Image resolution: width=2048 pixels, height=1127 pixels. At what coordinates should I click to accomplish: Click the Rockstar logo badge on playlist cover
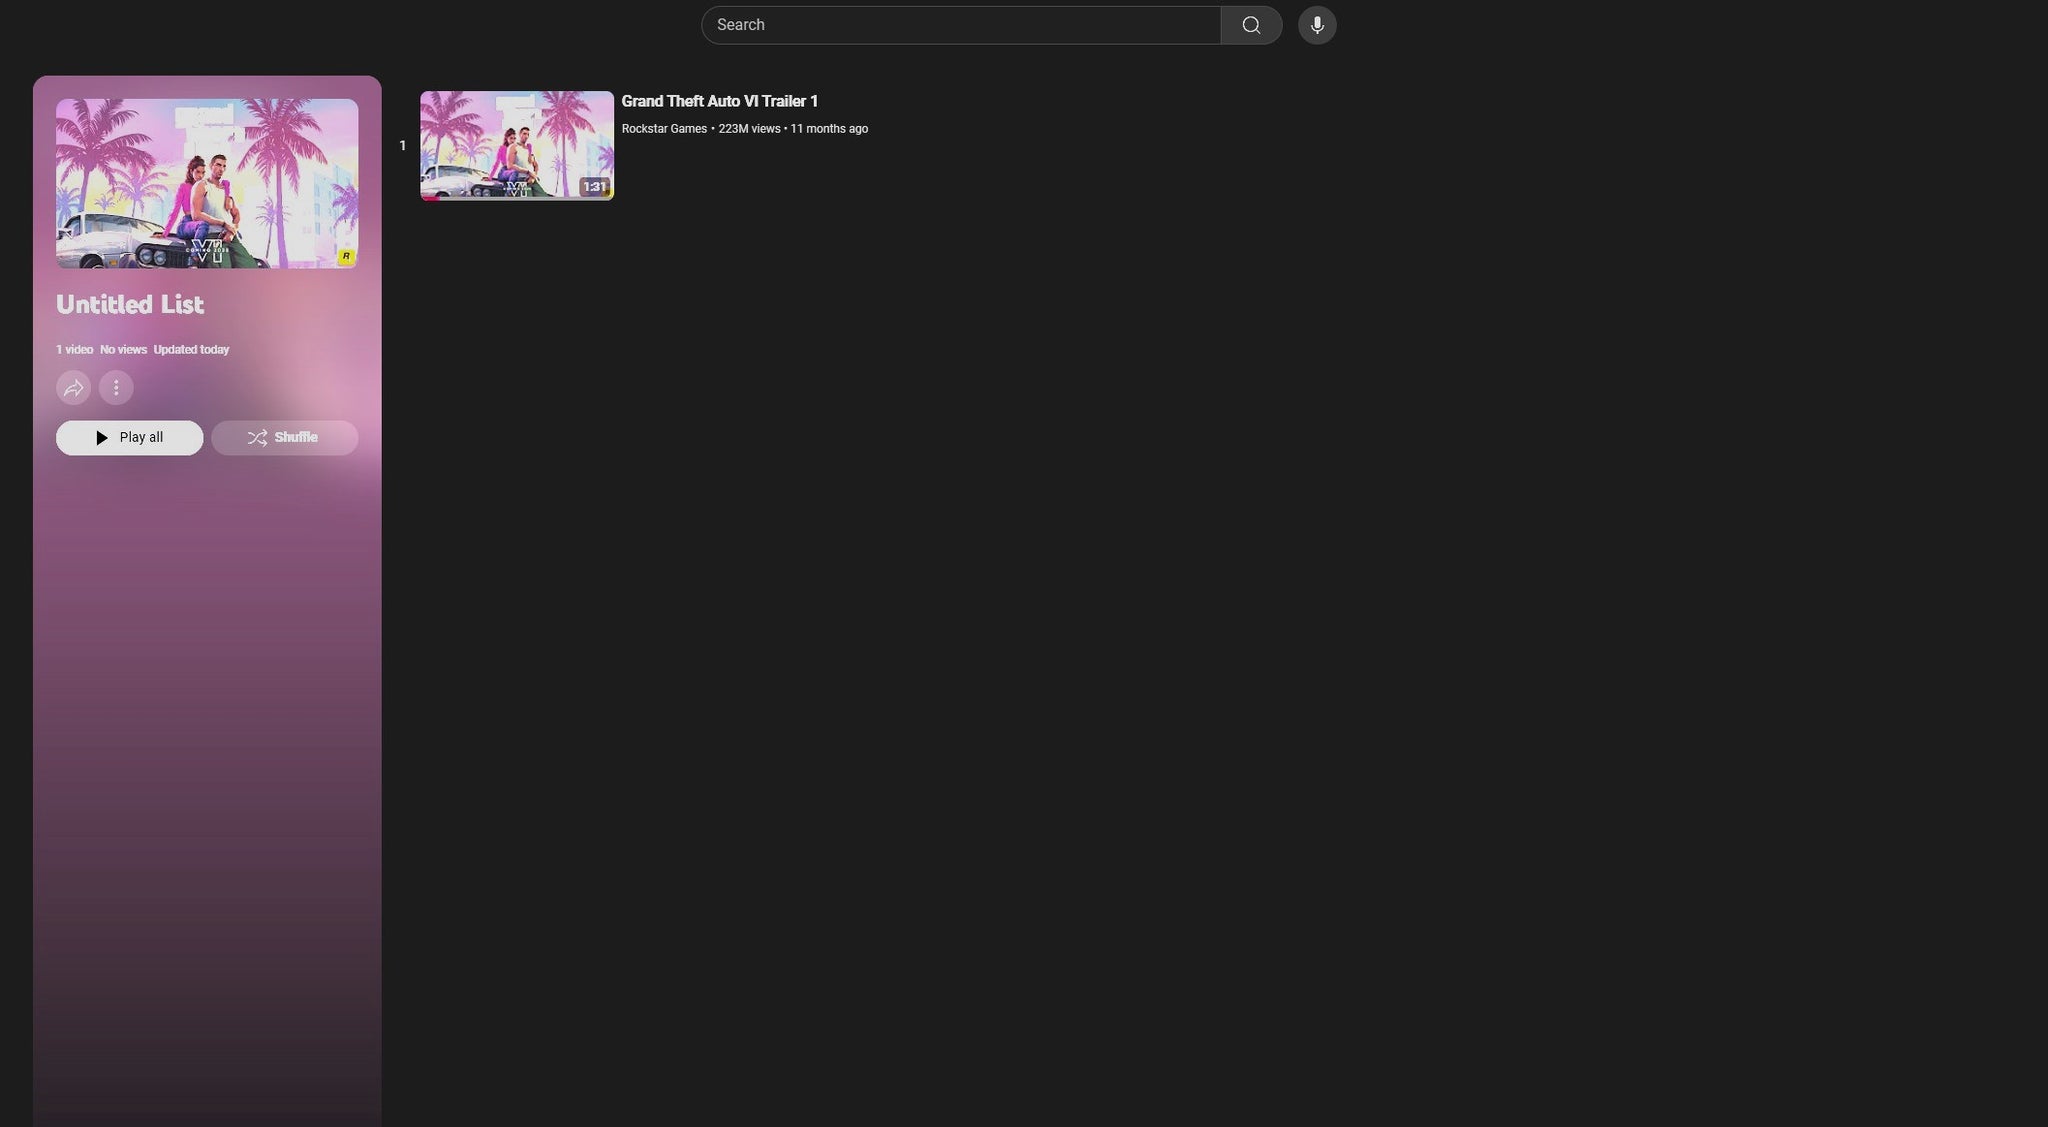(345, 255)
